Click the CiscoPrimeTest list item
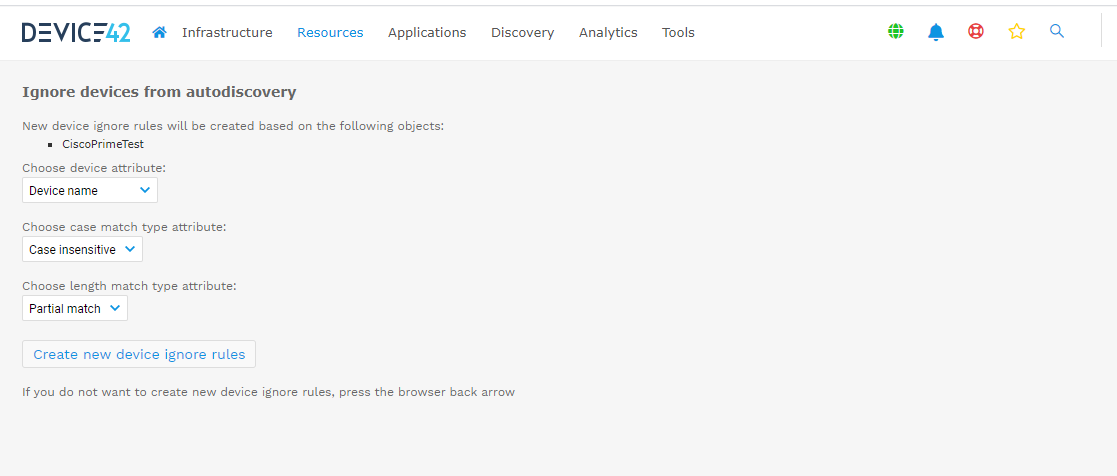 (x=103, y=144)
